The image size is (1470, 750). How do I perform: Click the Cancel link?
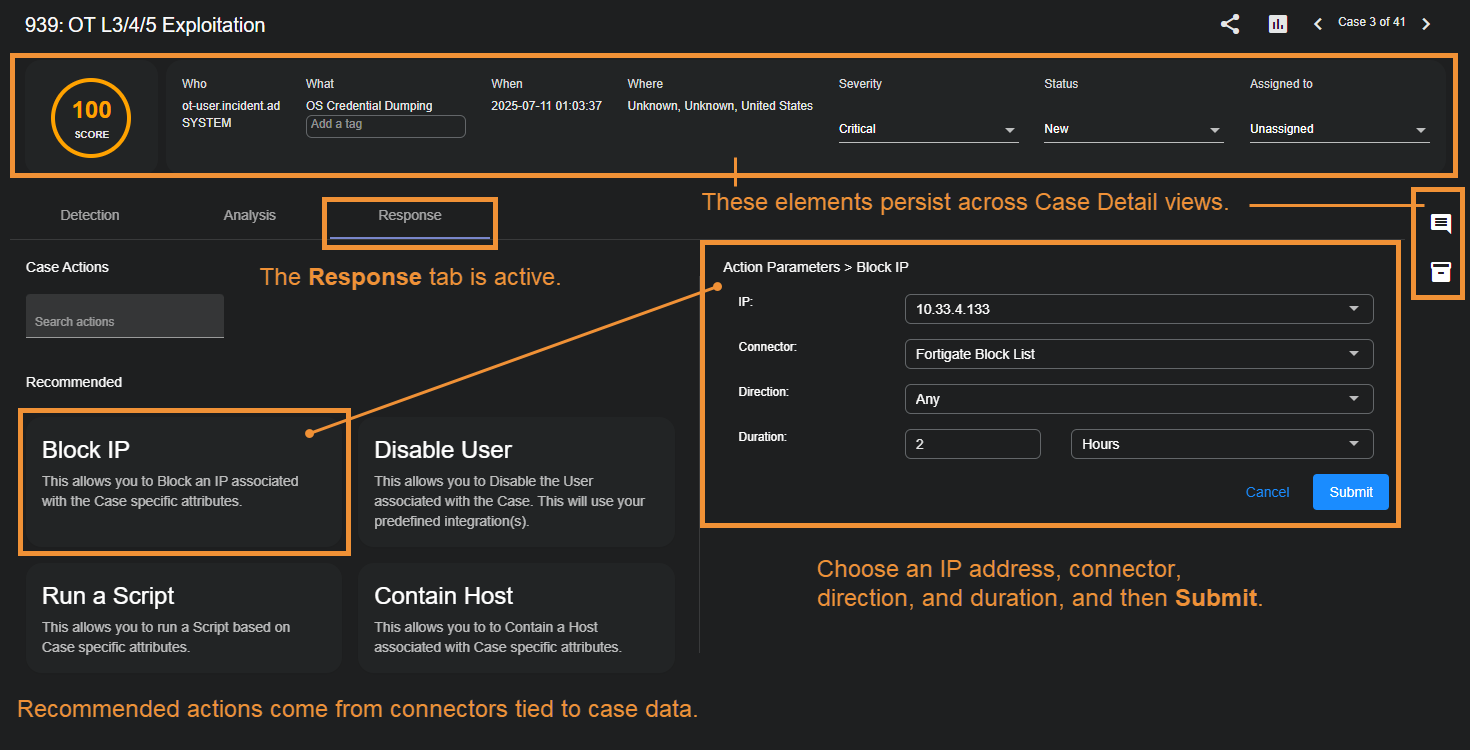point(1267,492)
